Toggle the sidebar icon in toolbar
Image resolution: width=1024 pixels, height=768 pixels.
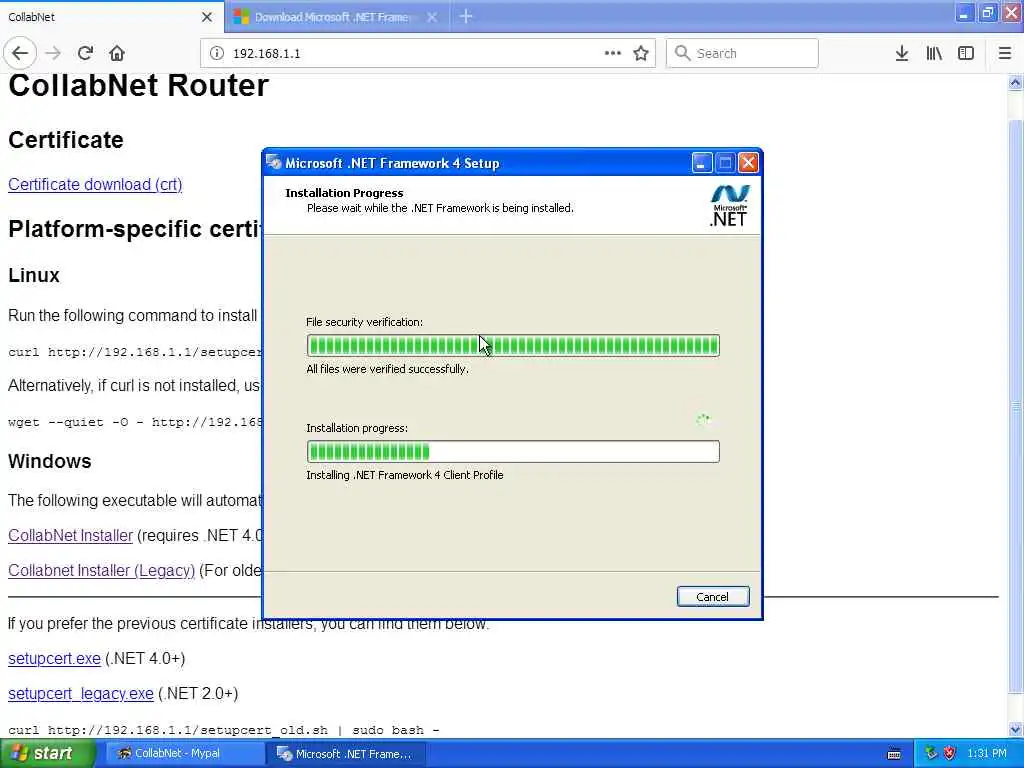tap(966, 53)
